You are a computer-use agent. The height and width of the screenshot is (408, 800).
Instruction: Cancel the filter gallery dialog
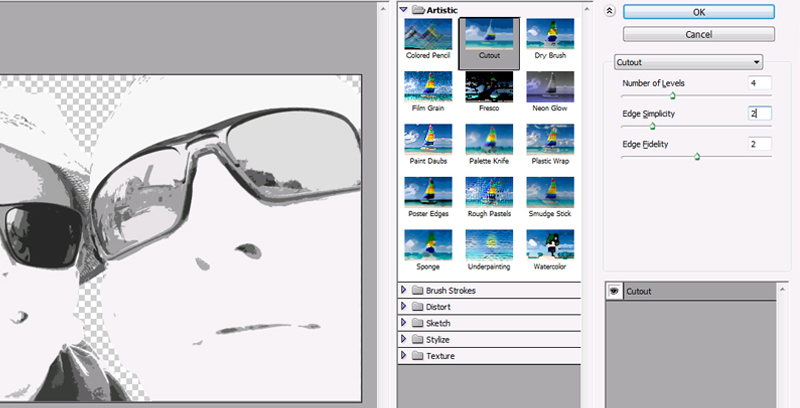(699, 35)
